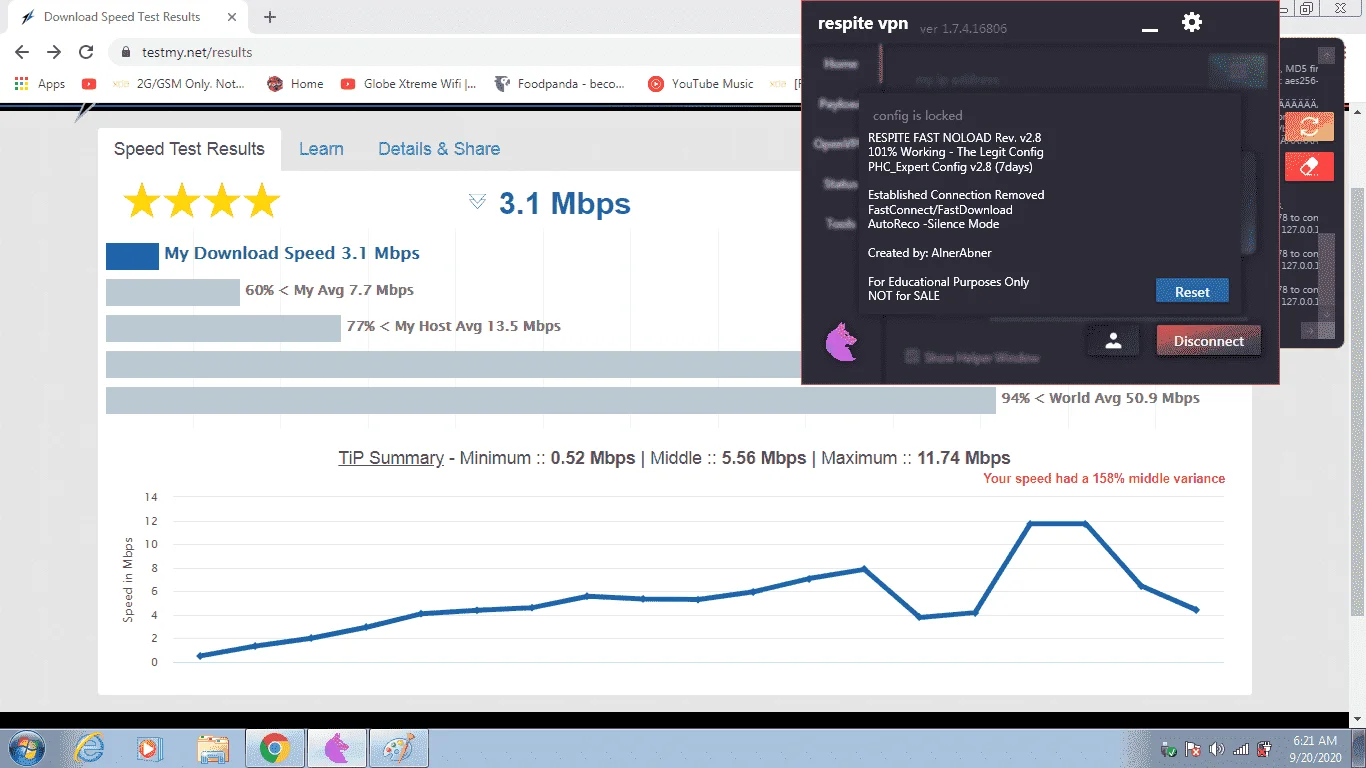Open Windows Media Player from the taskbar
This screenshot has width=1366, height=768.
tap(150, 748)
